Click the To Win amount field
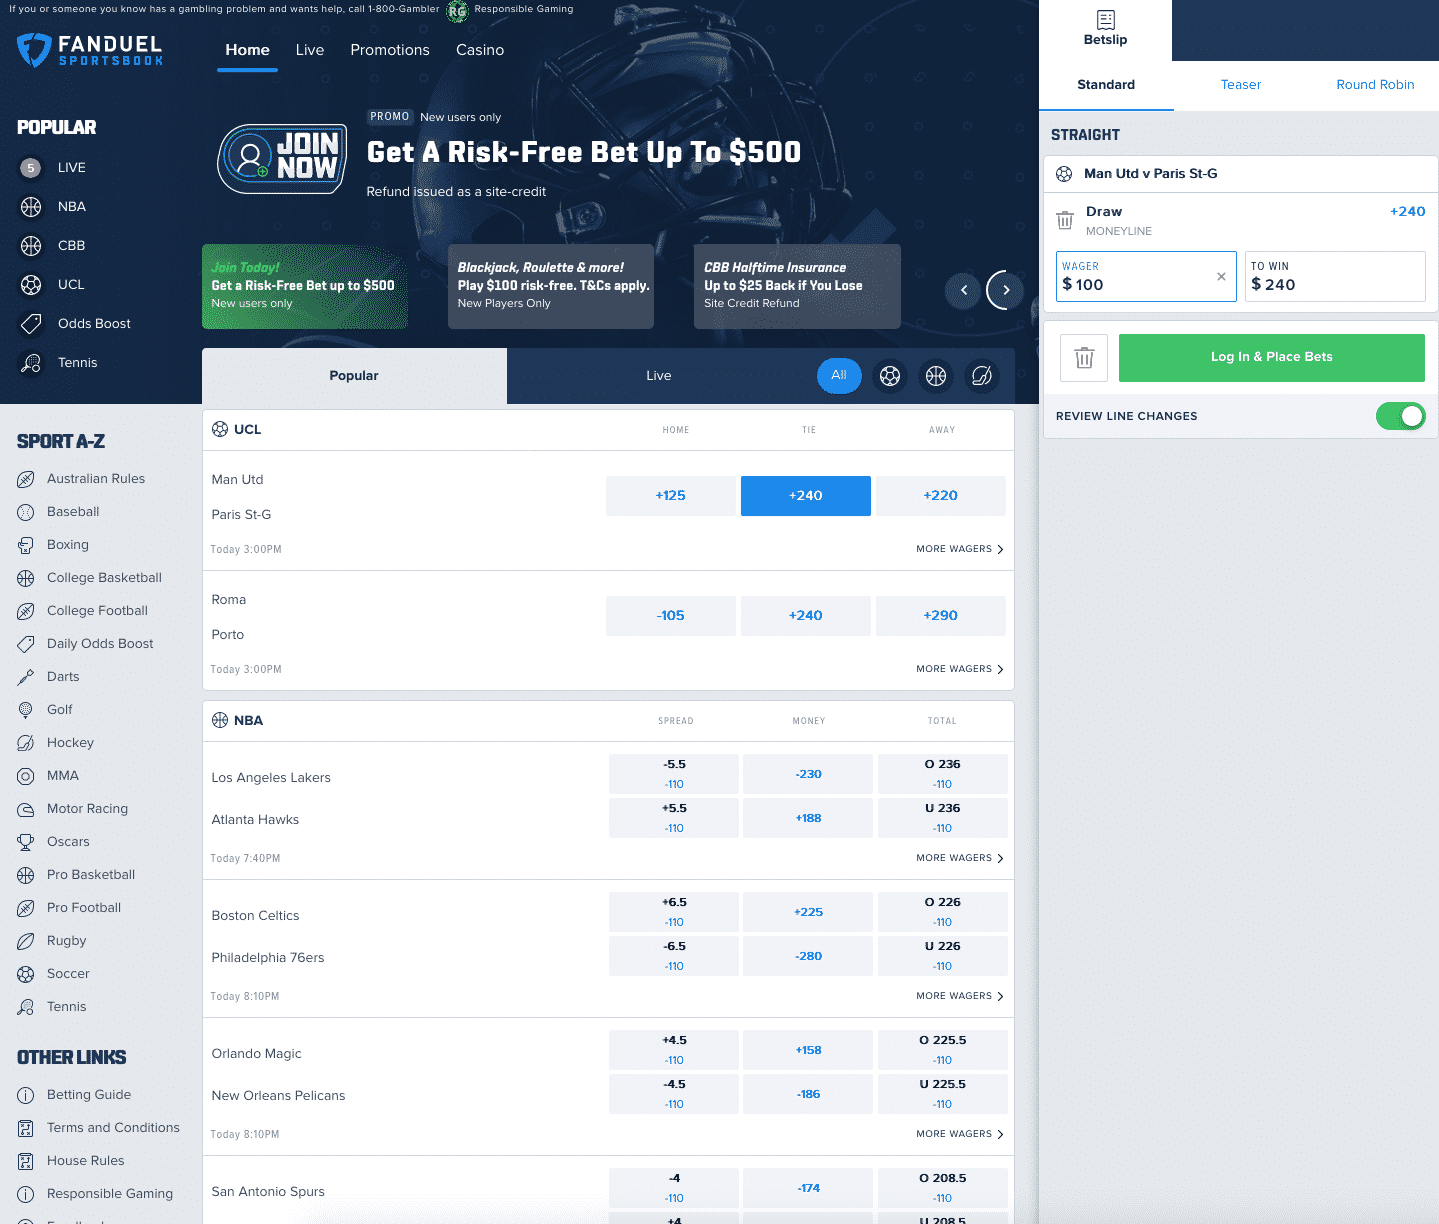1439x1224 pixels. coord(1335,276)
